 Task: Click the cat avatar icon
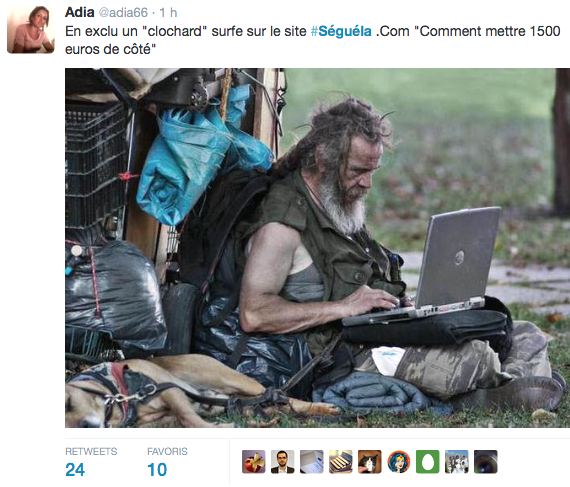point(370,462)
